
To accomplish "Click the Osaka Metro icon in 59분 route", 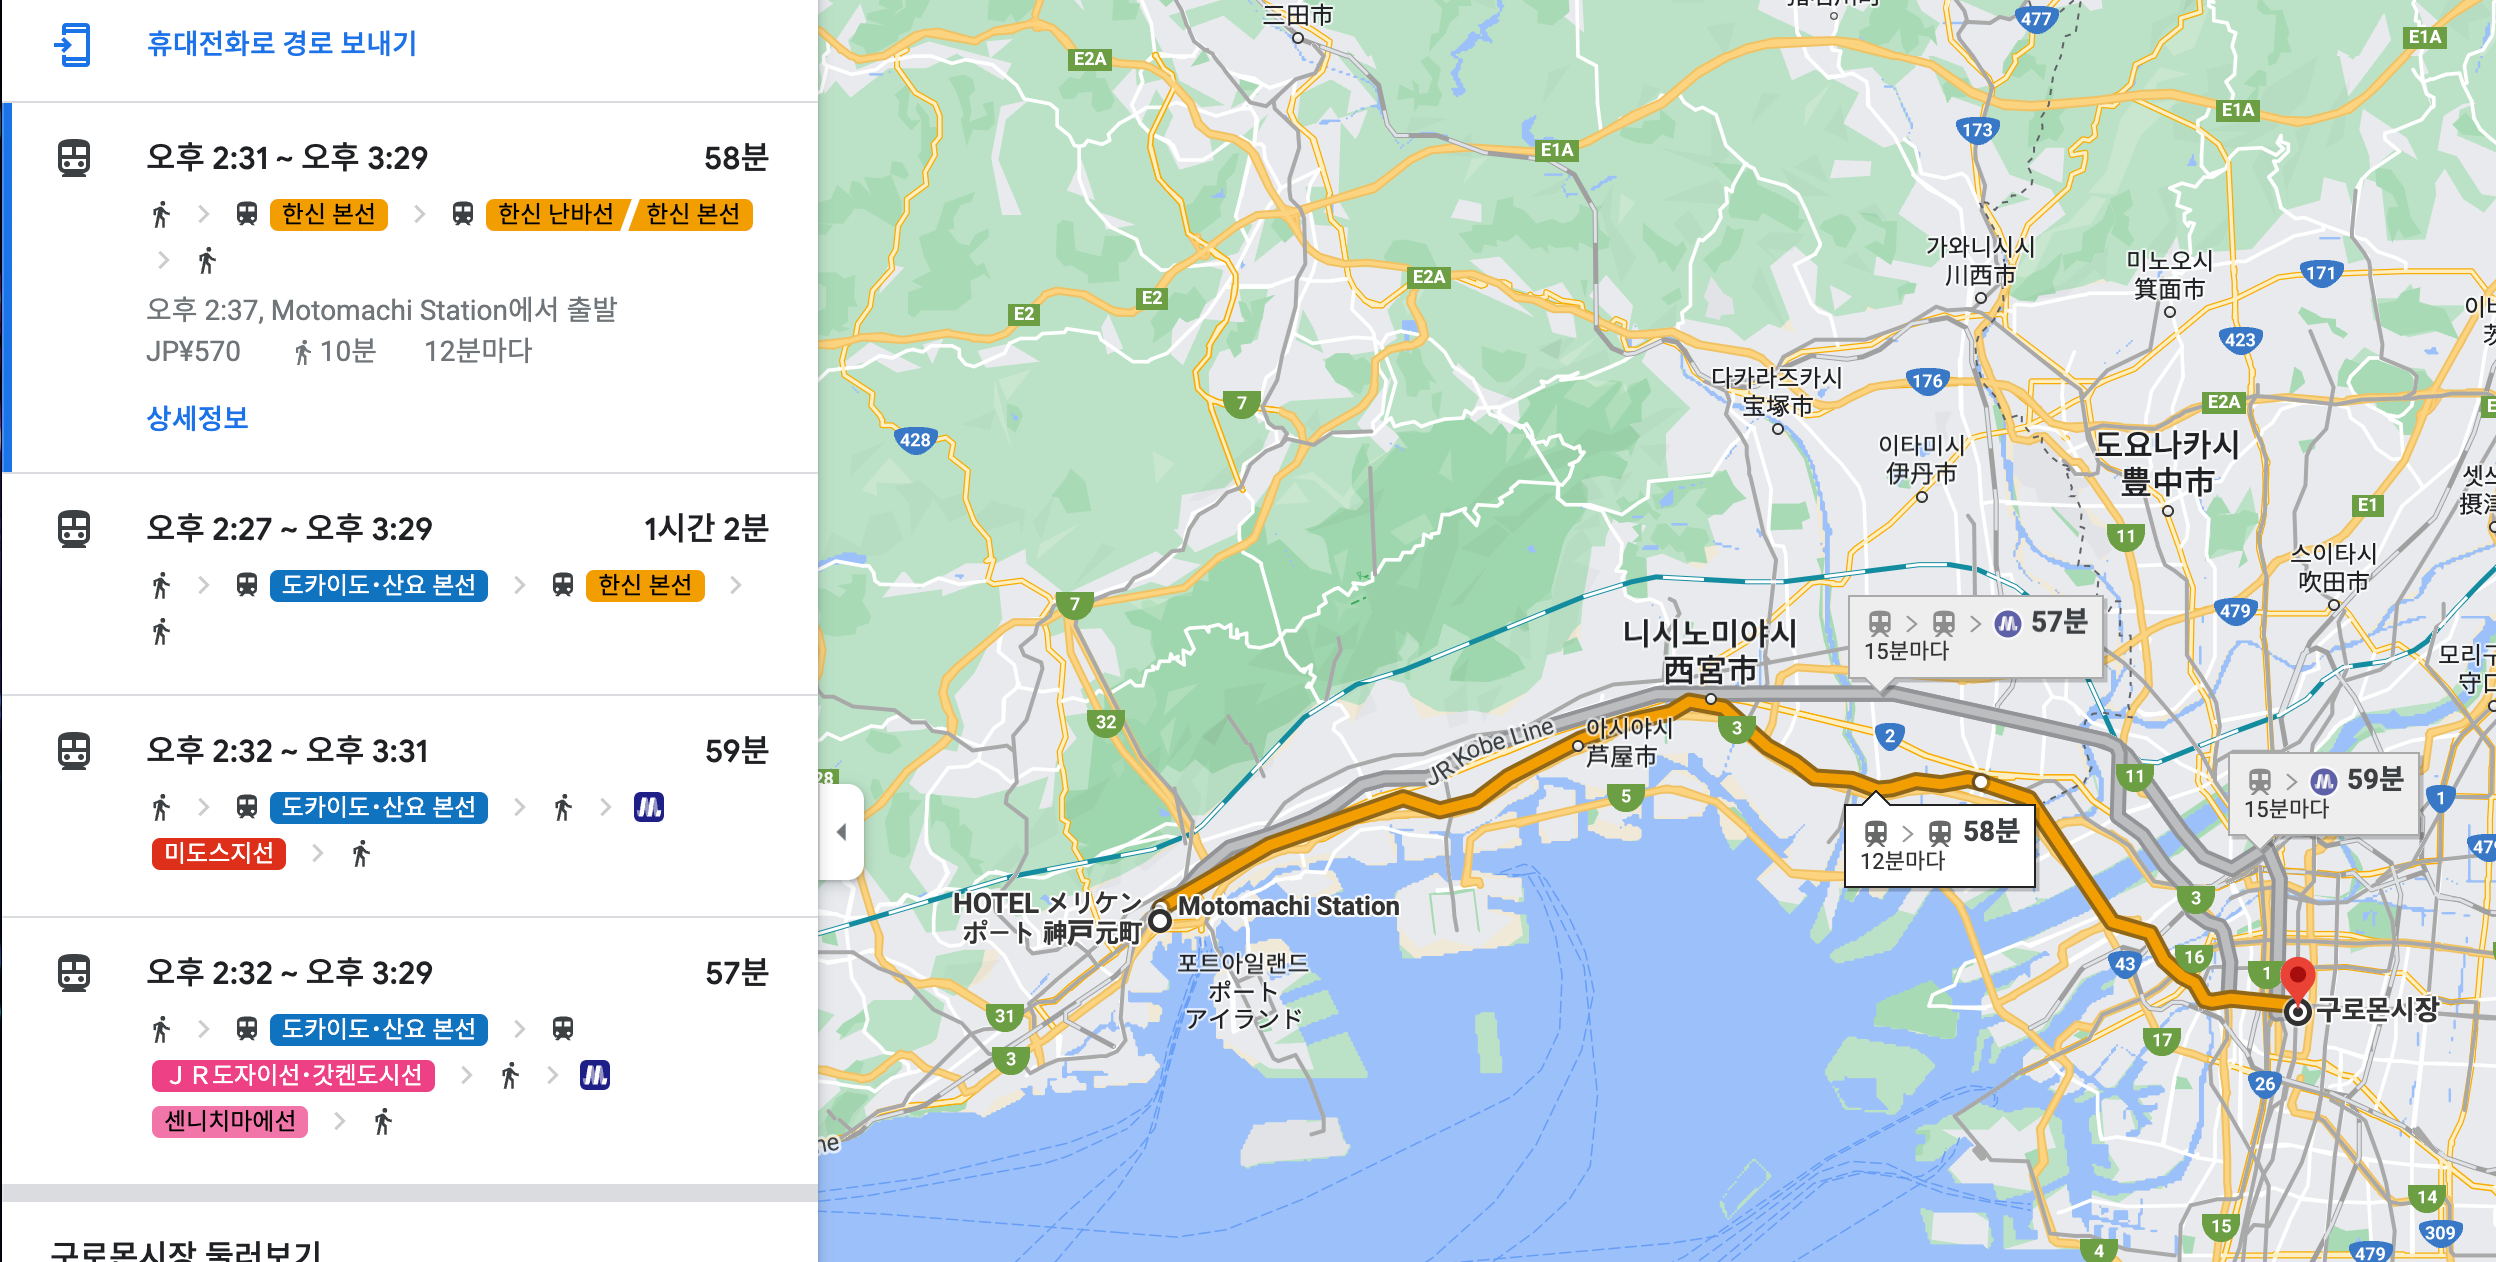I will point(649,807).
